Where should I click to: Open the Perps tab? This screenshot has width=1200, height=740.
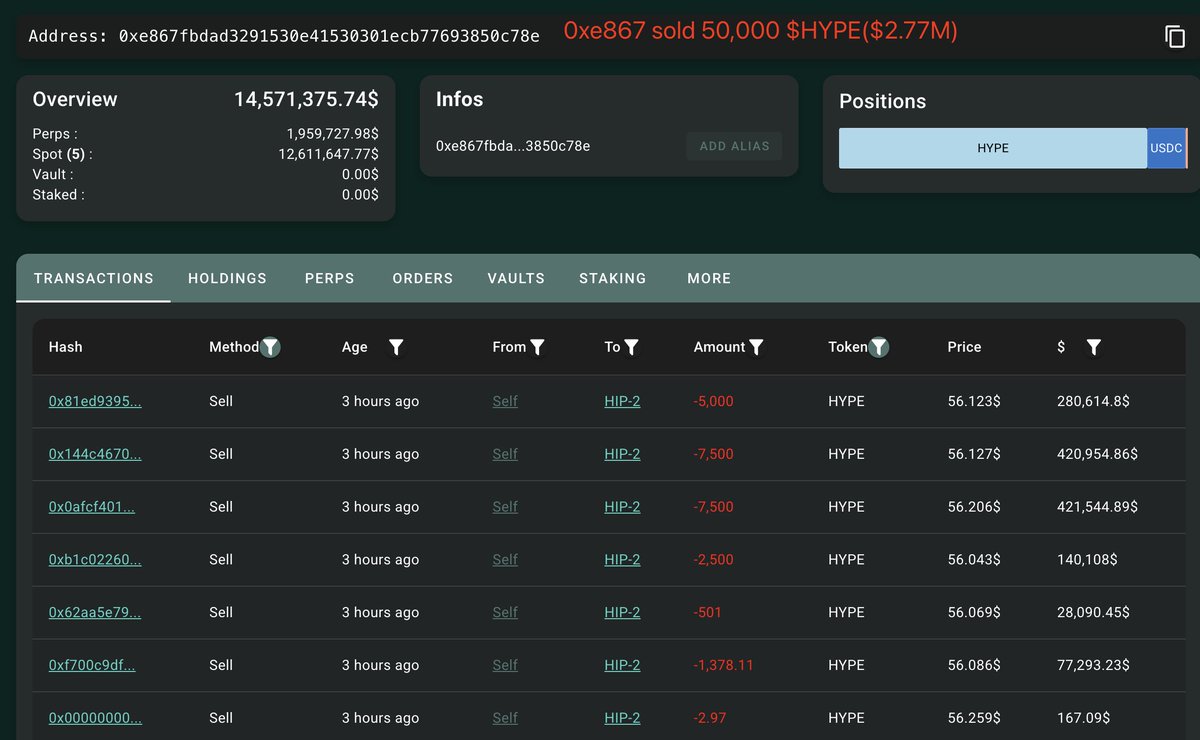click(330, 278)
